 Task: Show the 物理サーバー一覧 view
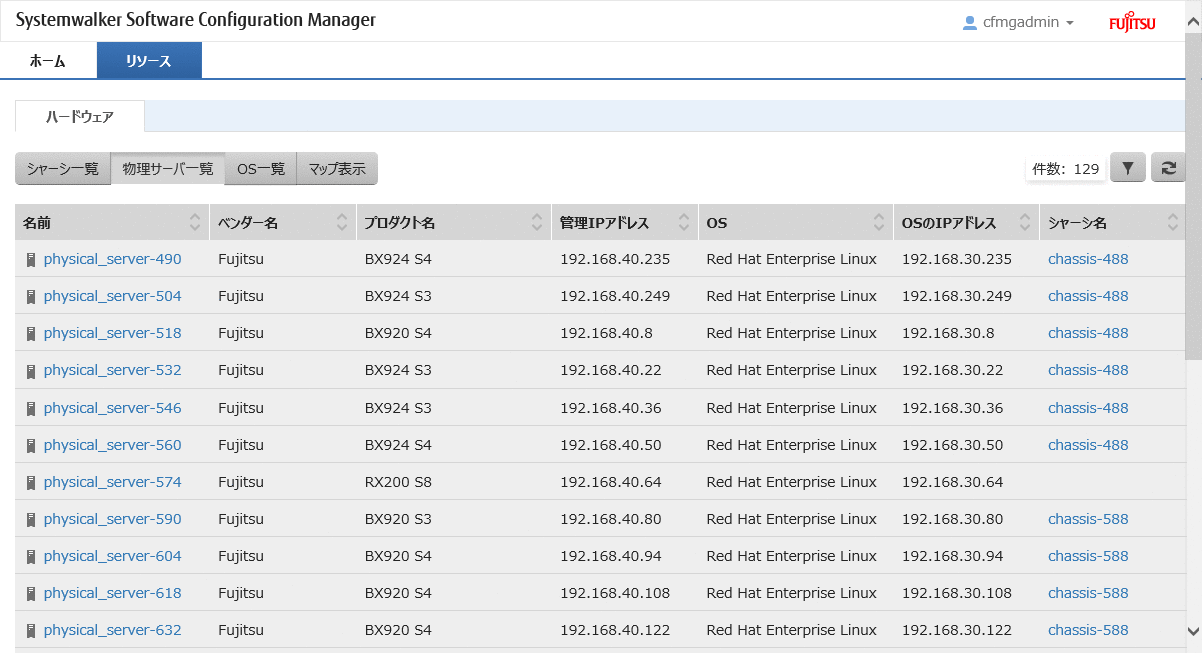(168, 169)
